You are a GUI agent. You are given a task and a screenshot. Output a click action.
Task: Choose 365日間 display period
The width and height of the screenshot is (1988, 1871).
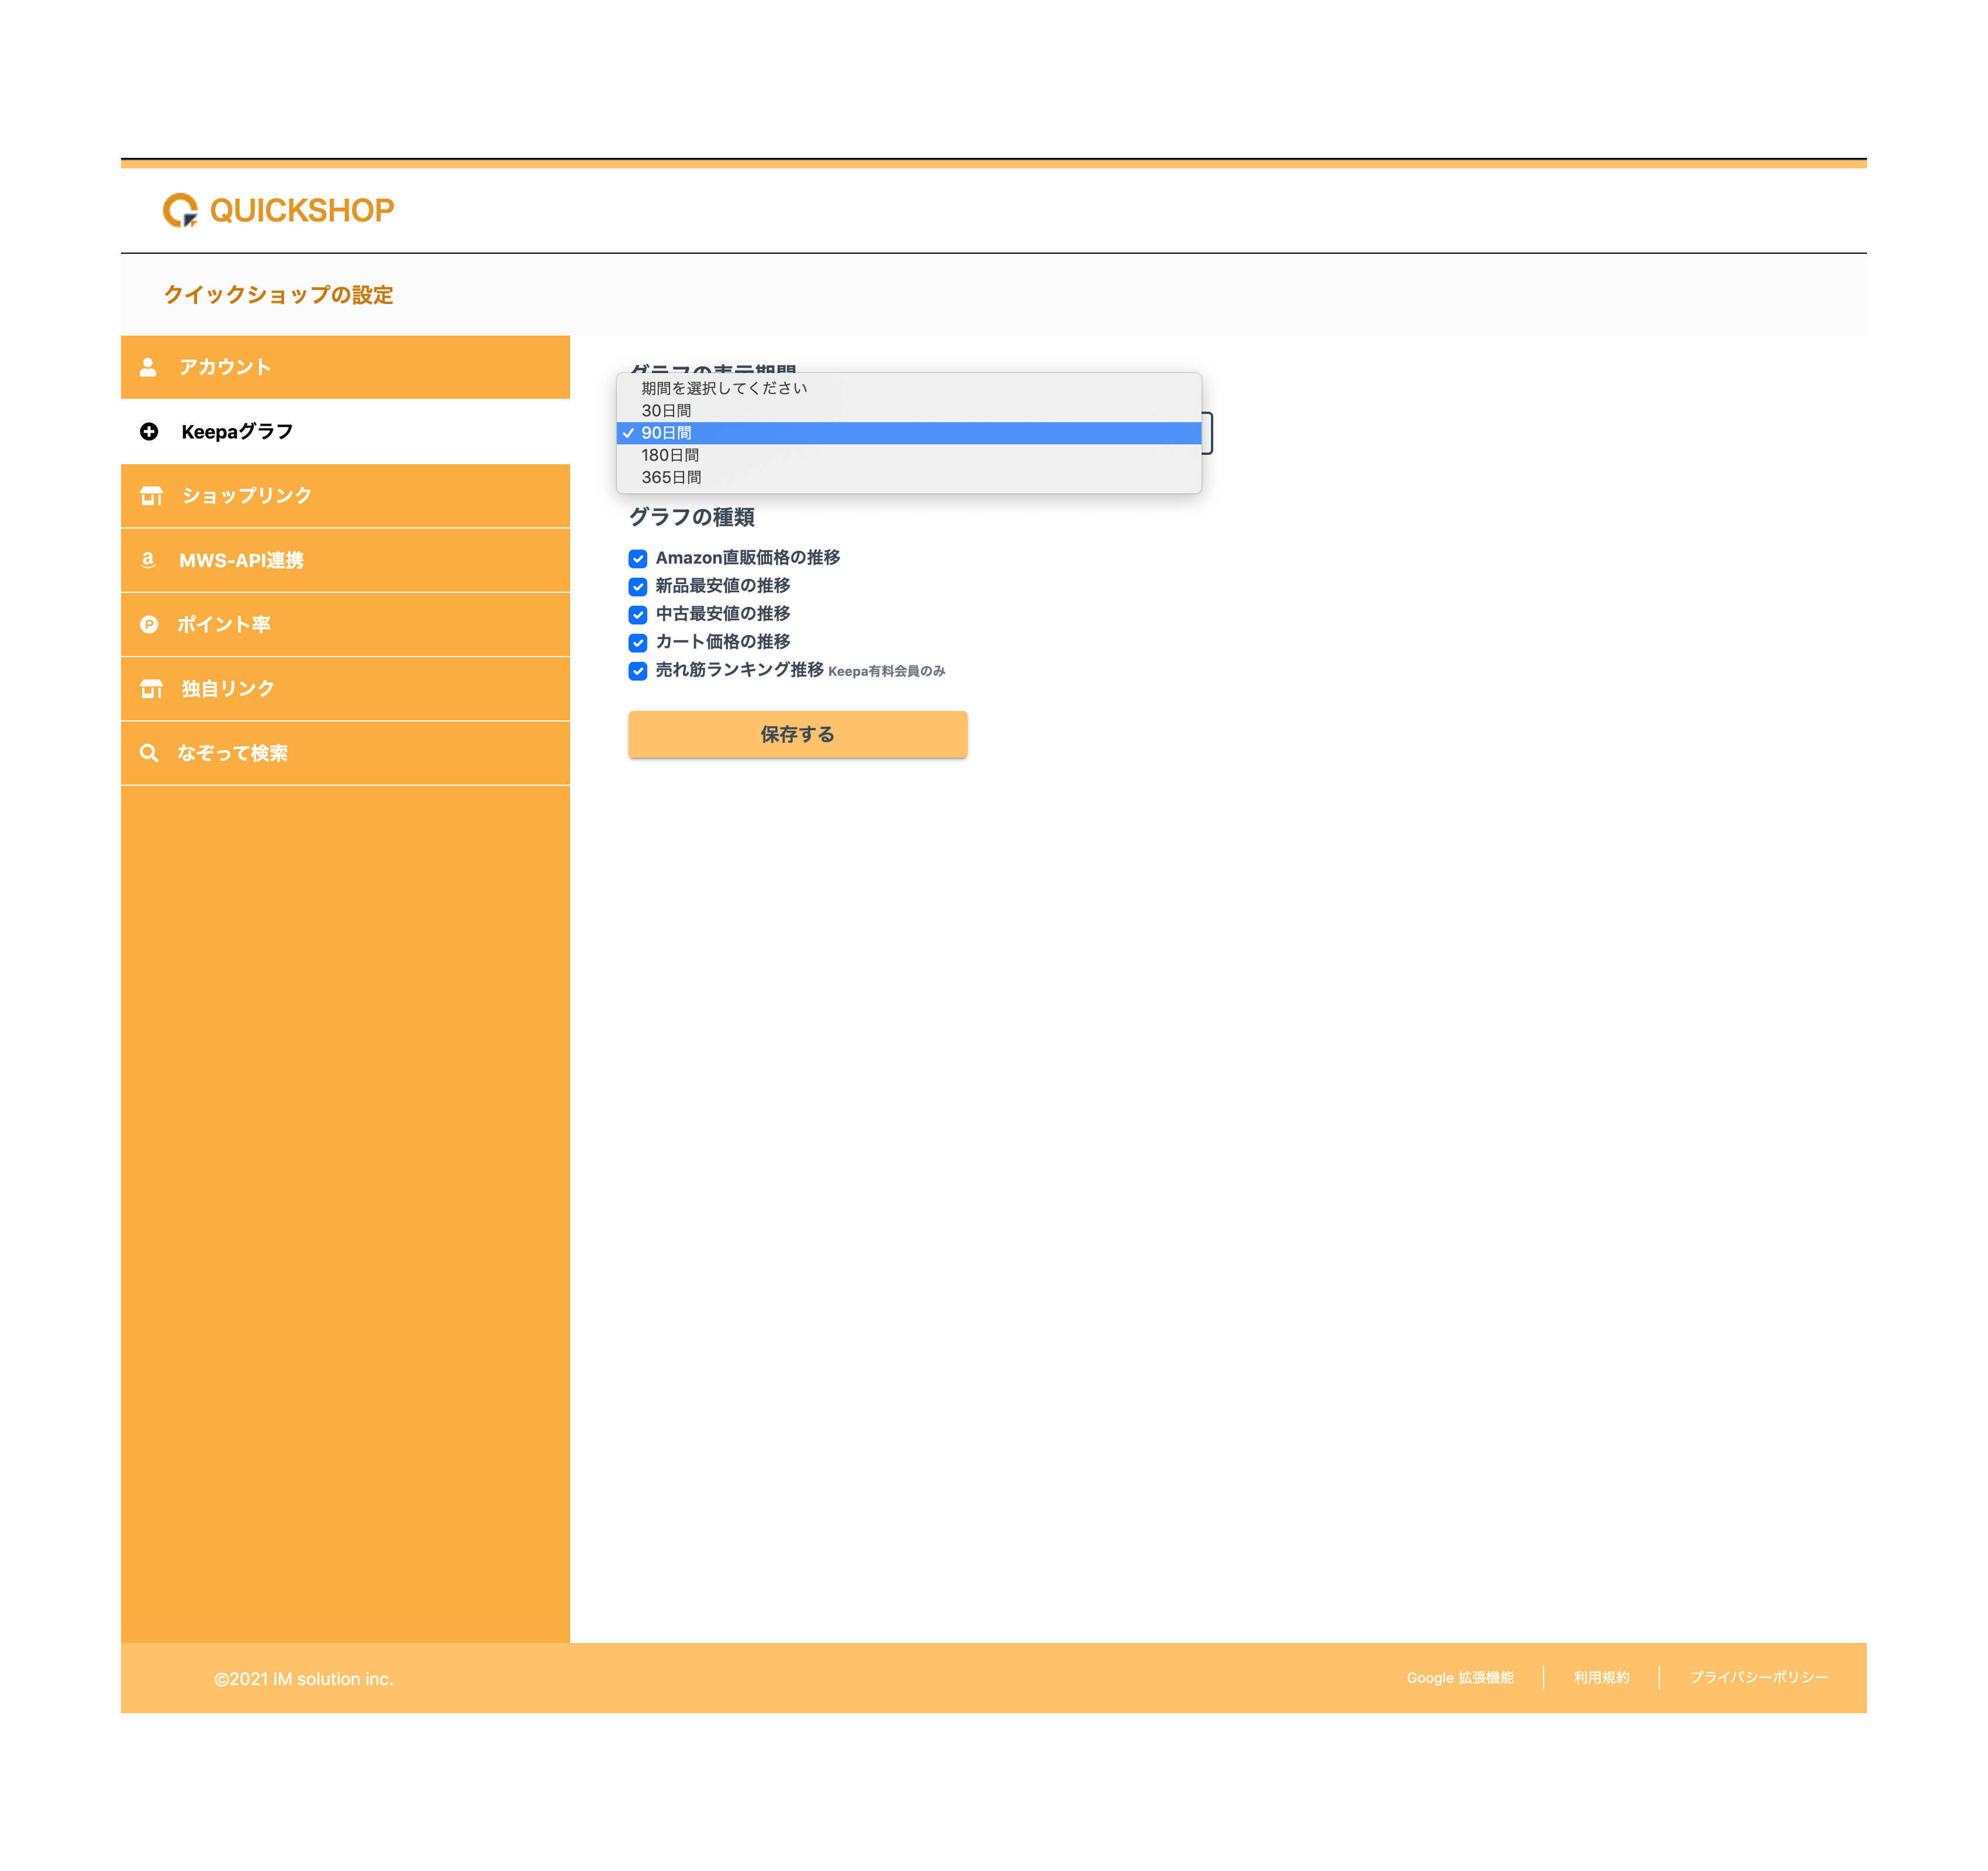point(909,477)
